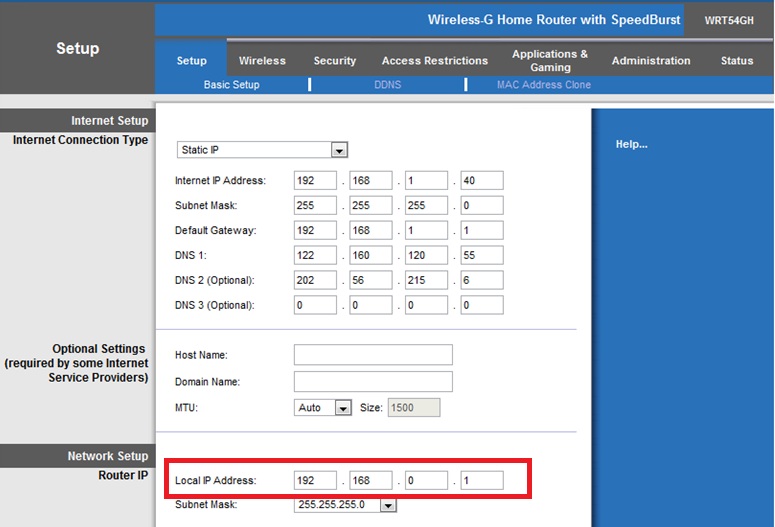The height and width of the screenshot is (527, 775).
Task: Click DNS 1 third octet 120
Action: pos(427,255)
